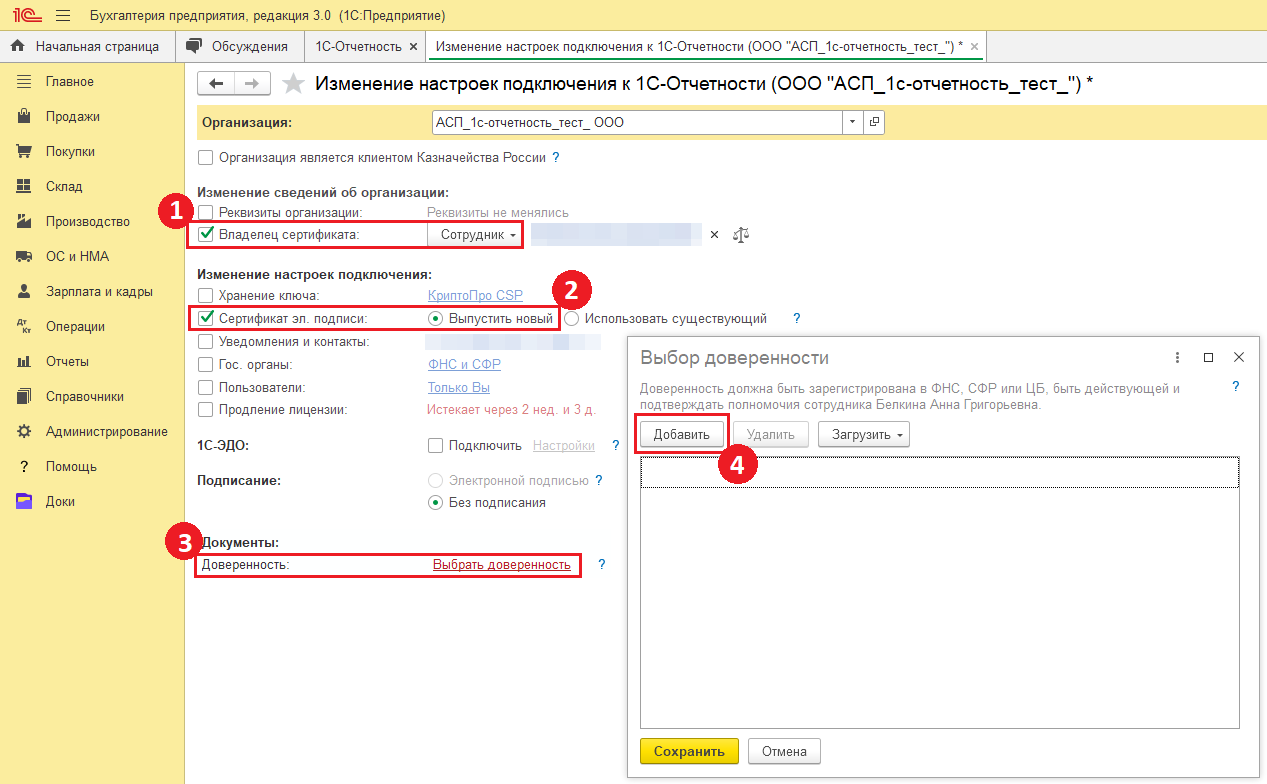
Task: Open the Сотрудник owner type dropdown
Action: (x=475, y=234)
